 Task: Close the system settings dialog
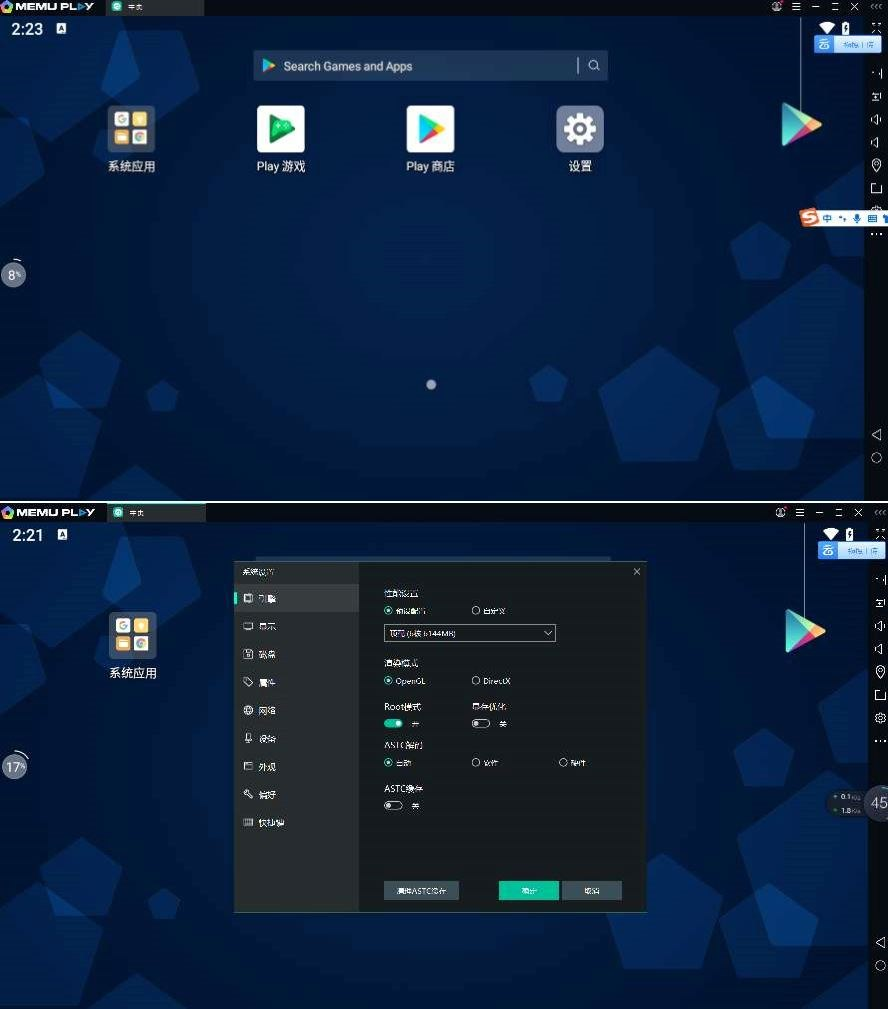click(x=637, y=571)
